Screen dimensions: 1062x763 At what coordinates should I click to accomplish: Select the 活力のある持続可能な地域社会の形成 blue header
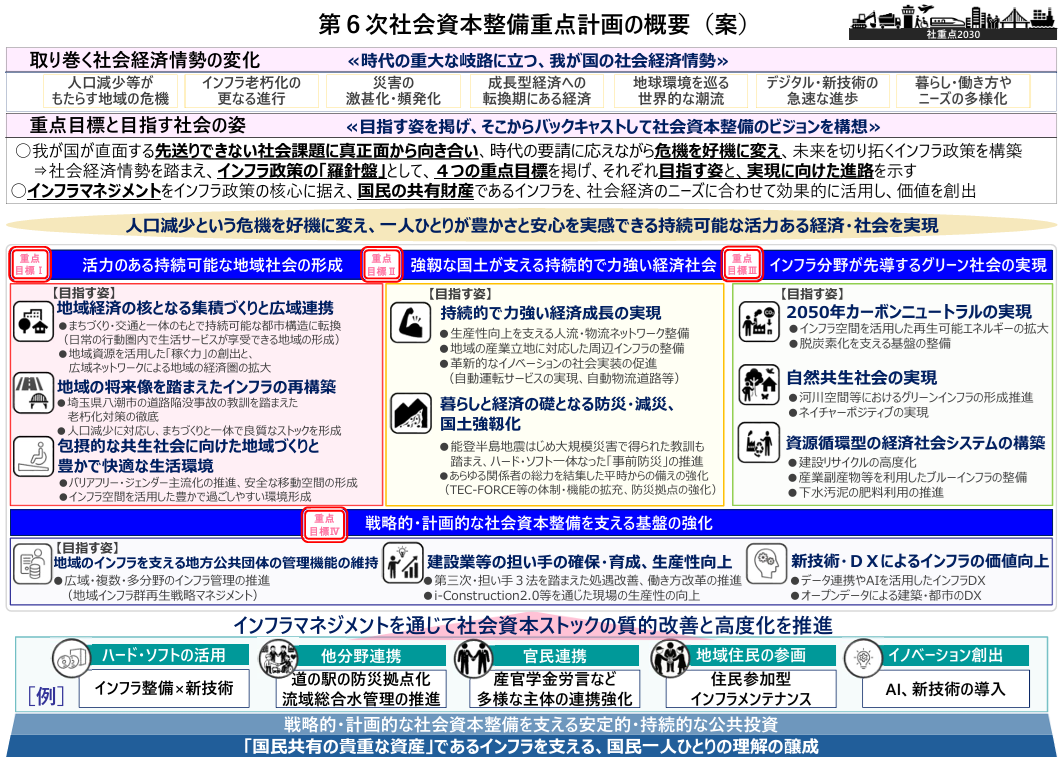[213, 265]
